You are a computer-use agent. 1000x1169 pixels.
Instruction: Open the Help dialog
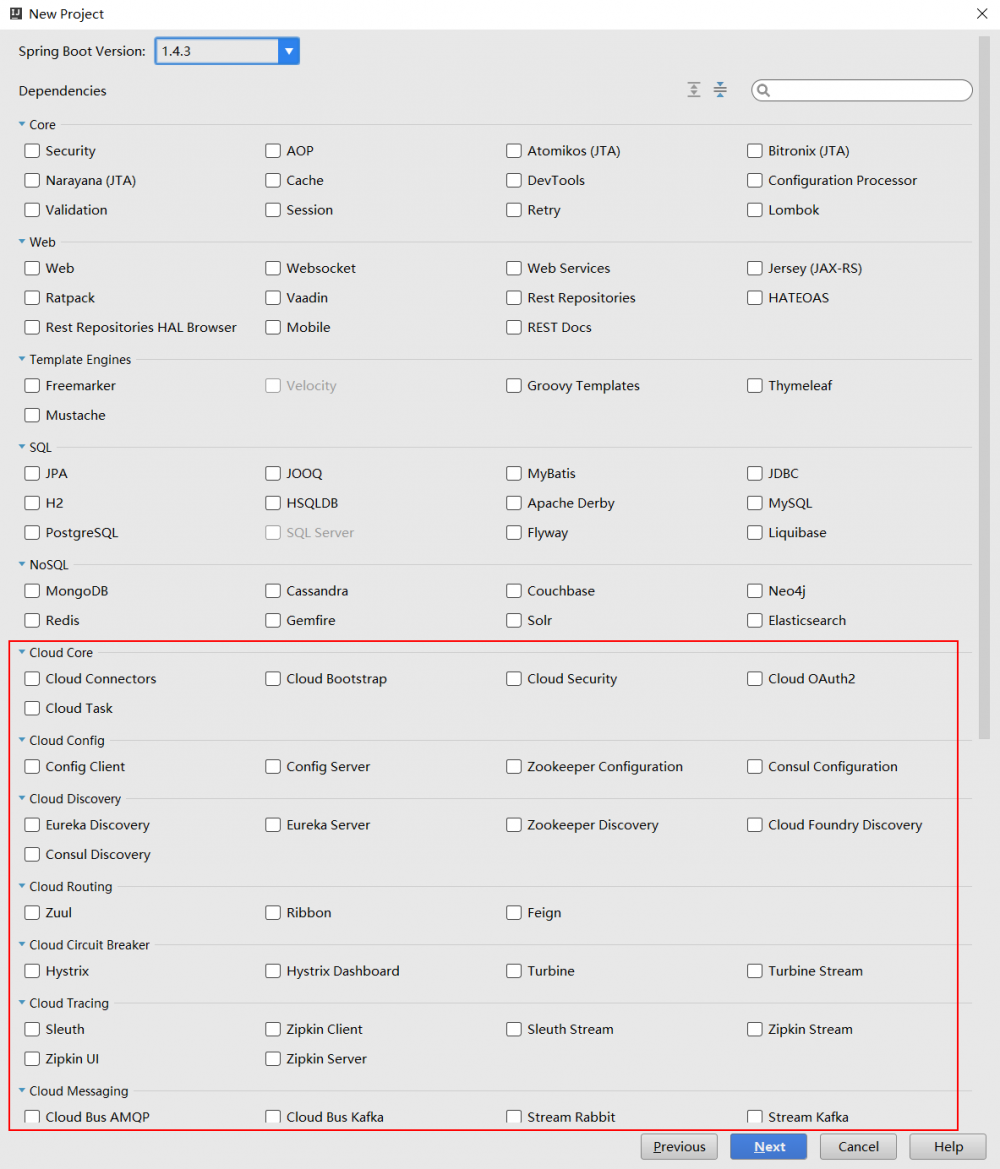[x=946, y=1146]
